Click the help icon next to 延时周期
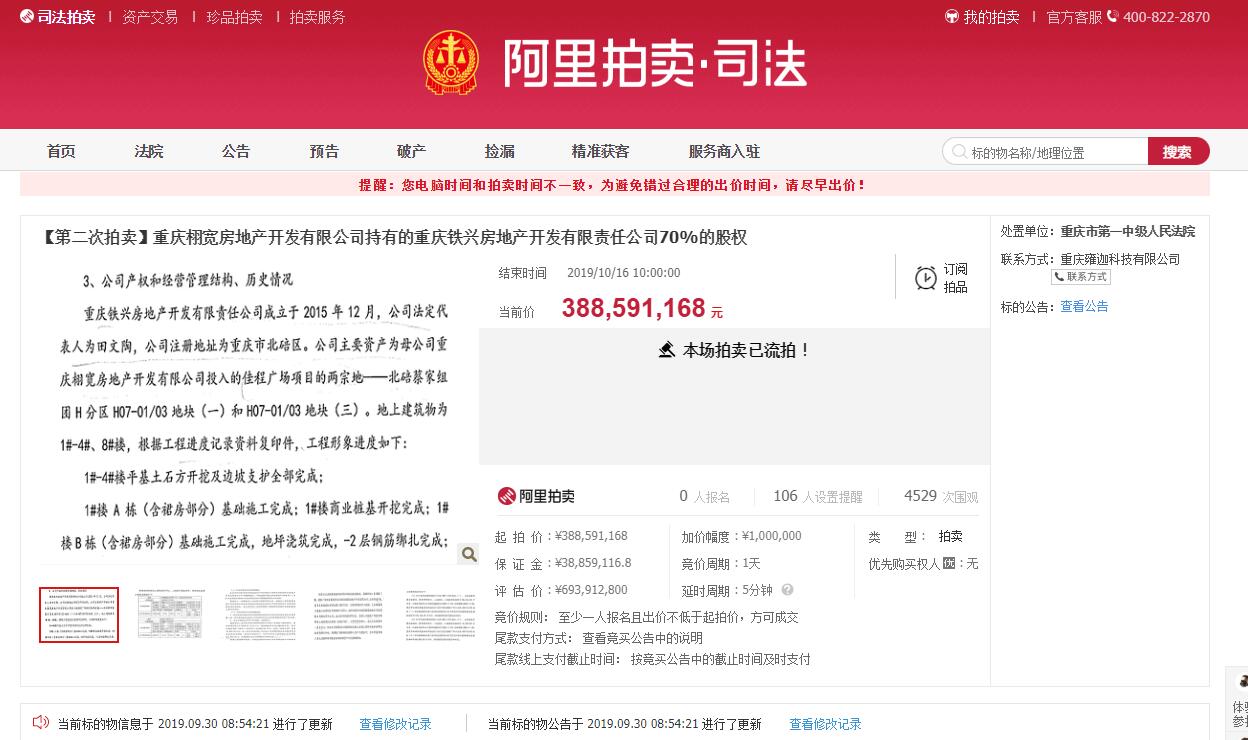This screenshot has width=1248, height=740. click(x=787, y=590)
